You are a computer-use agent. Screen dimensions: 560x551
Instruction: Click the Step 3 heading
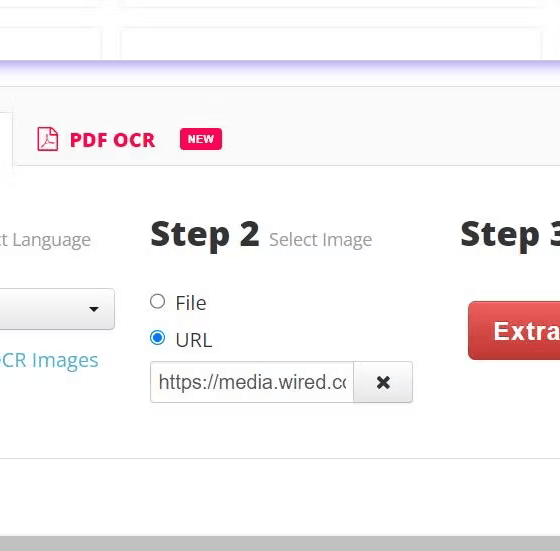click(510, 235)
